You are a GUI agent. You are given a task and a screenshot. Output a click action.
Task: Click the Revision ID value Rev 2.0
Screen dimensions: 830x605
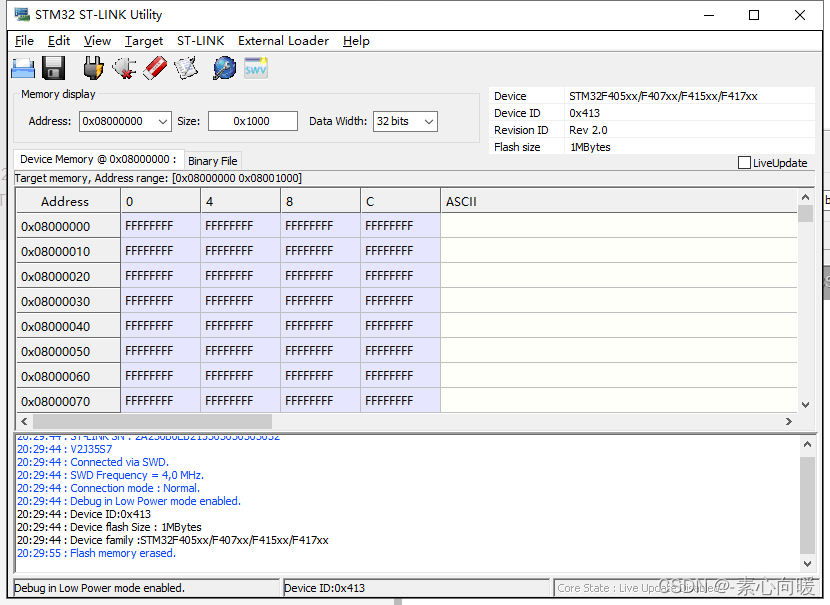pos(588,130)
